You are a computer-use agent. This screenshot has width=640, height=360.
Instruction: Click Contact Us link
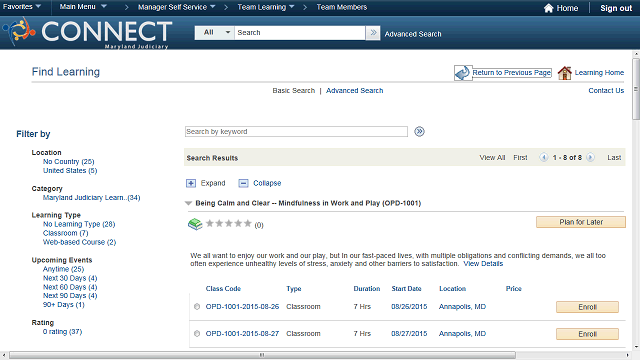point(606,91)
